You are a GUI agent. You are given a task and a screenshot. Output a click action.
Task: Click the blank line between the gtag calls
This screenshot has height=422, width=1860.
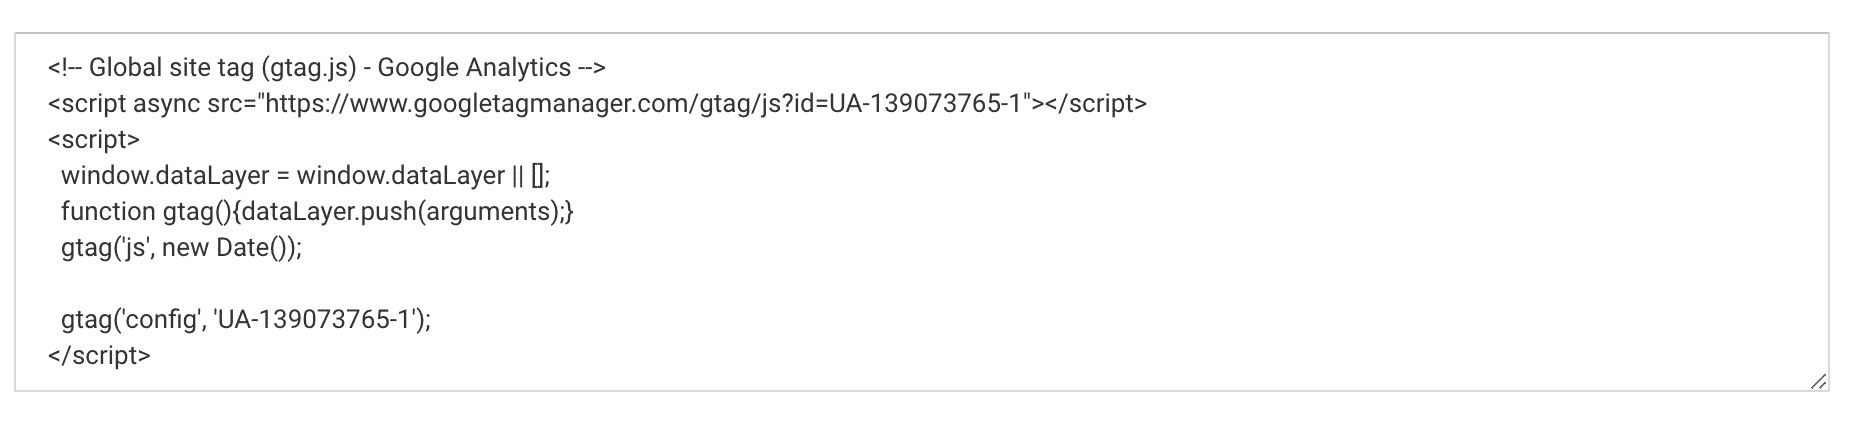tap(300, 284)
